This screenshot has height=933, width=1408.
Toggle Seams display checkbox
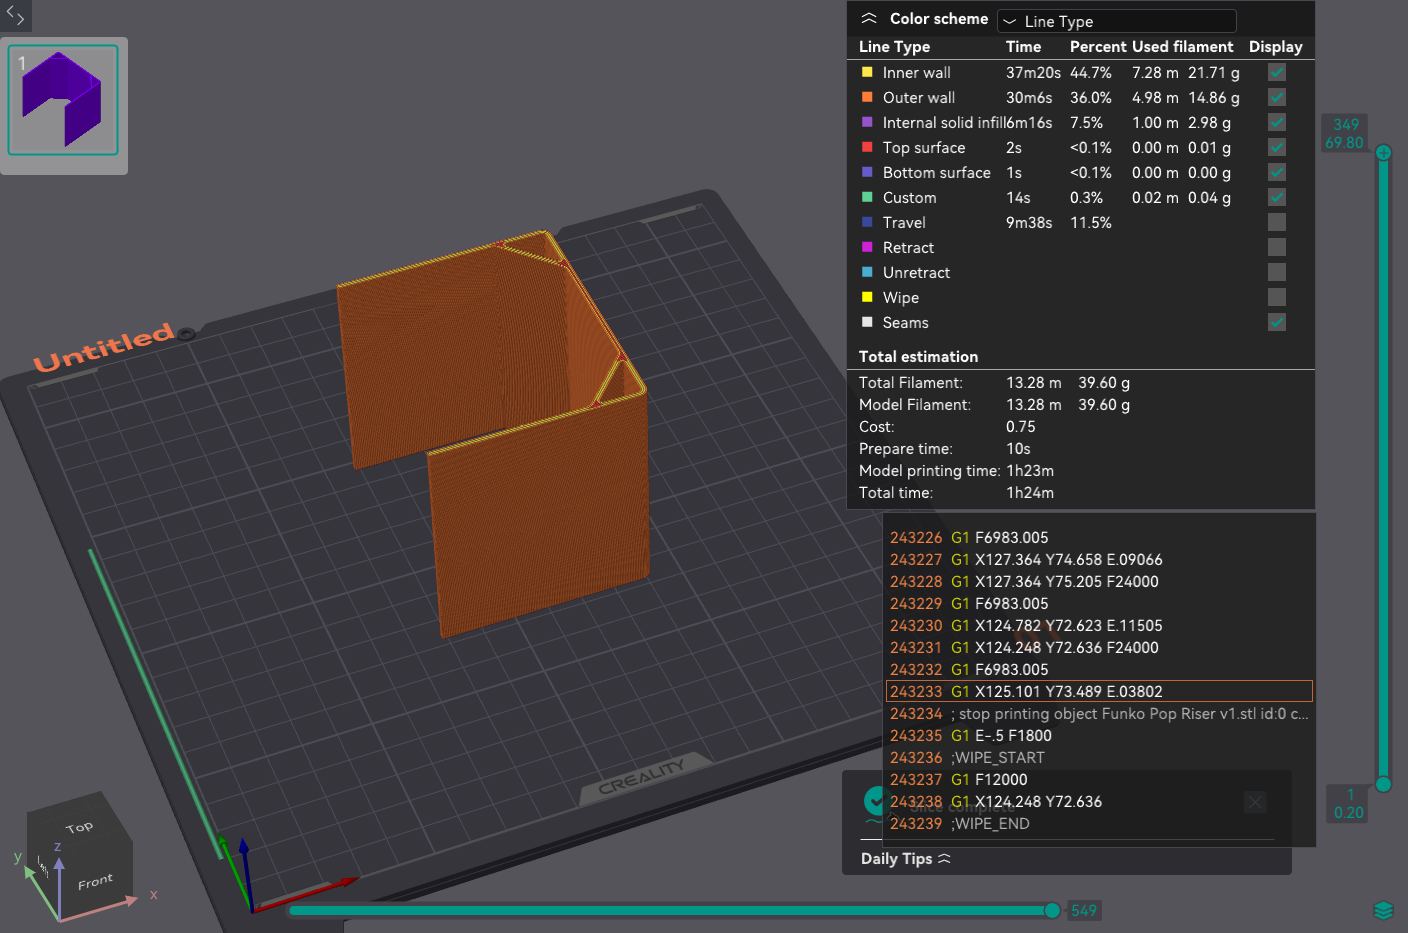pyautogui.click(x=1277, y=322)
